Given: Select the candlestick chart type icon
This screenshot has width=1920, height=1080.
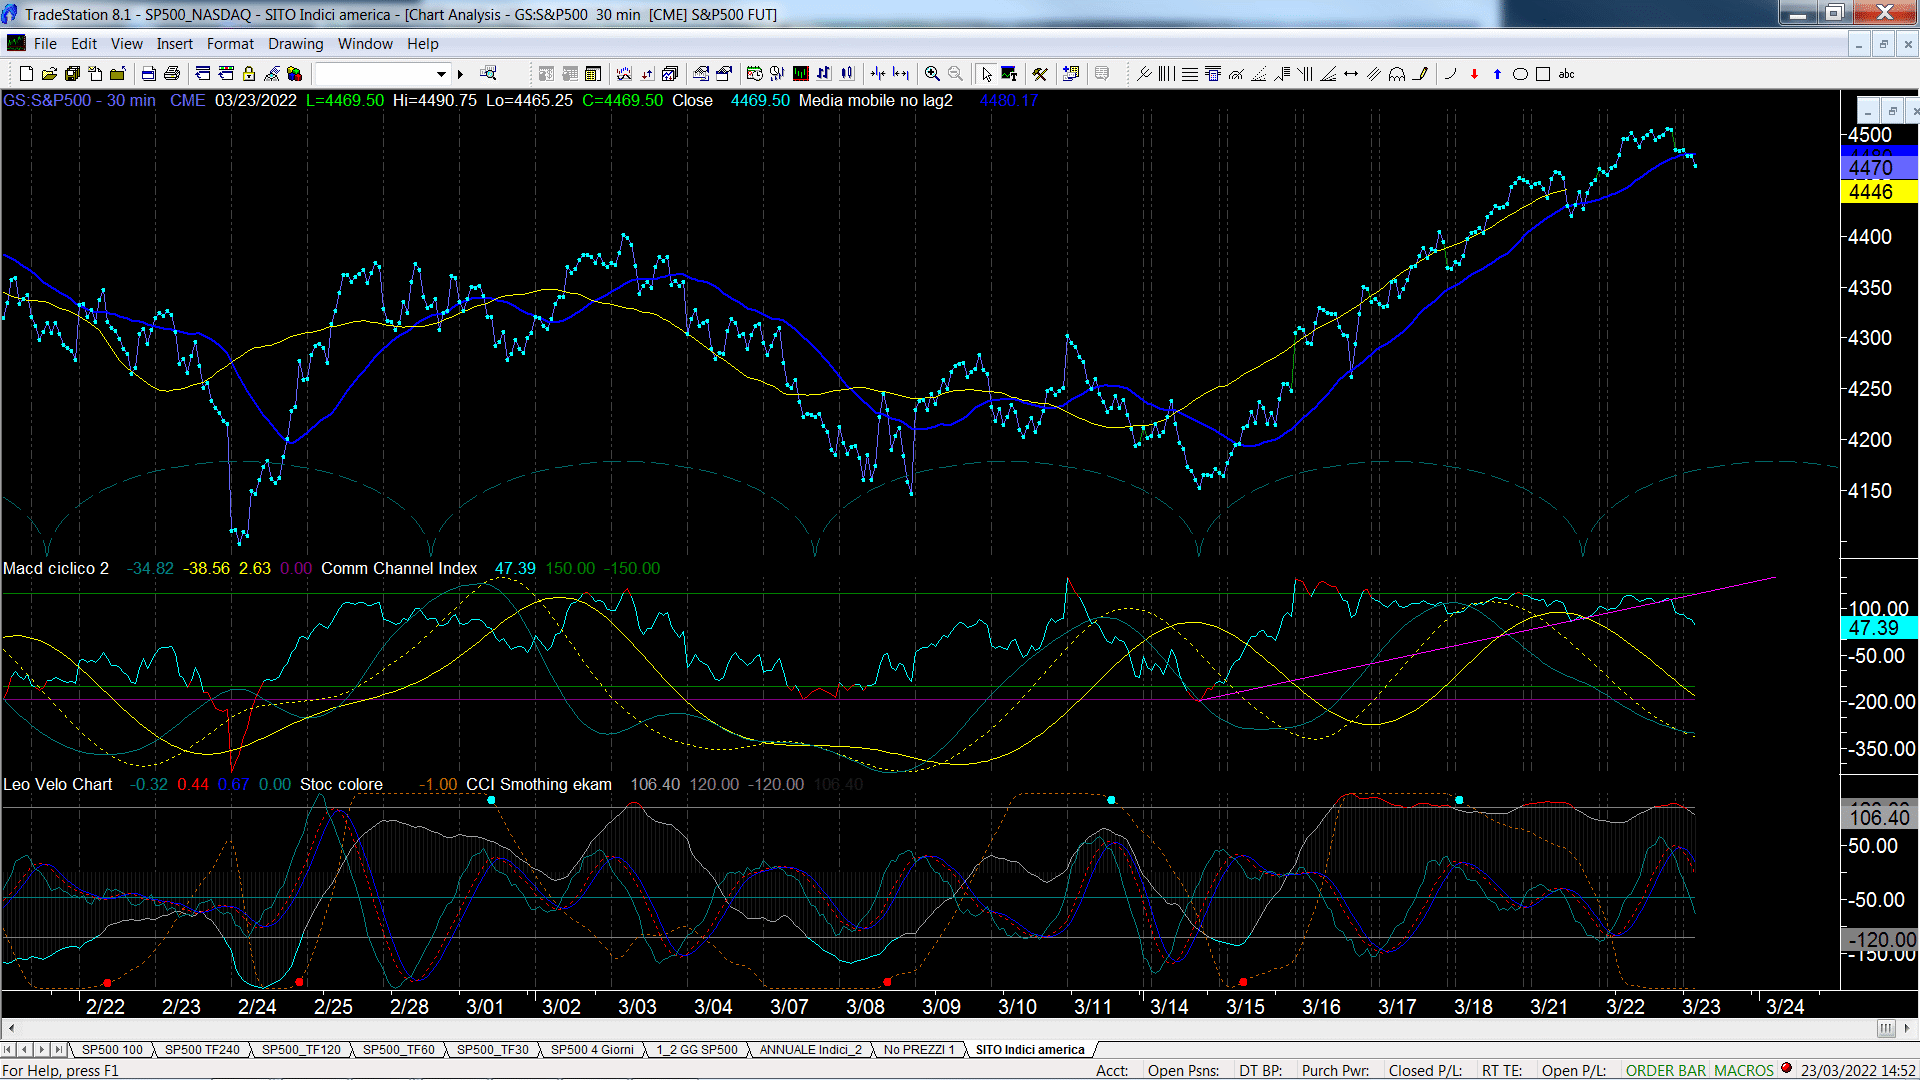Looking at the screenshot, I should click(x=847, y=74).
